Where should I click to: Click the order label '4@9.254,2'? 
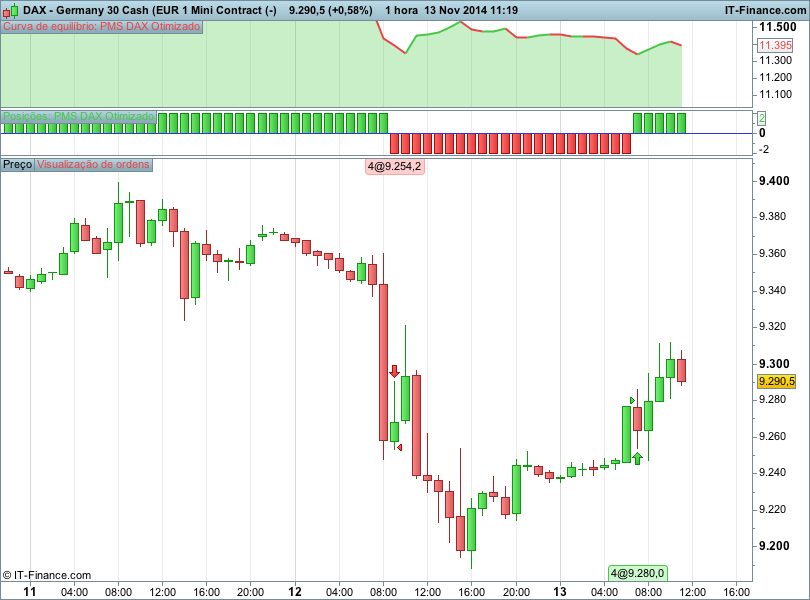395,166
